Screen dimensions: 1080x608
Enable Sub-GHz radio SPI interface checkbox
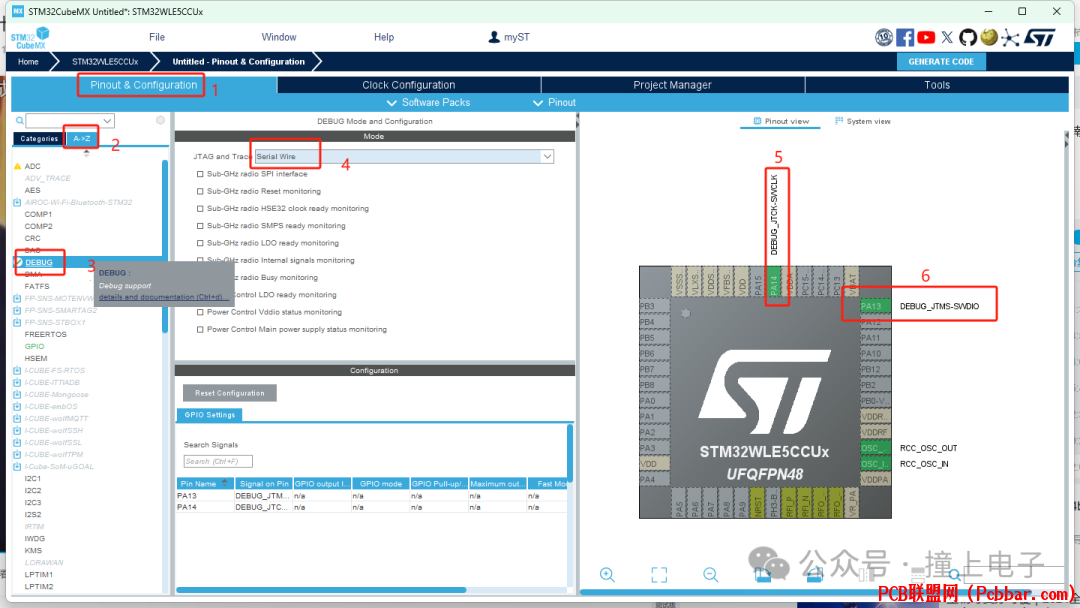200,174
